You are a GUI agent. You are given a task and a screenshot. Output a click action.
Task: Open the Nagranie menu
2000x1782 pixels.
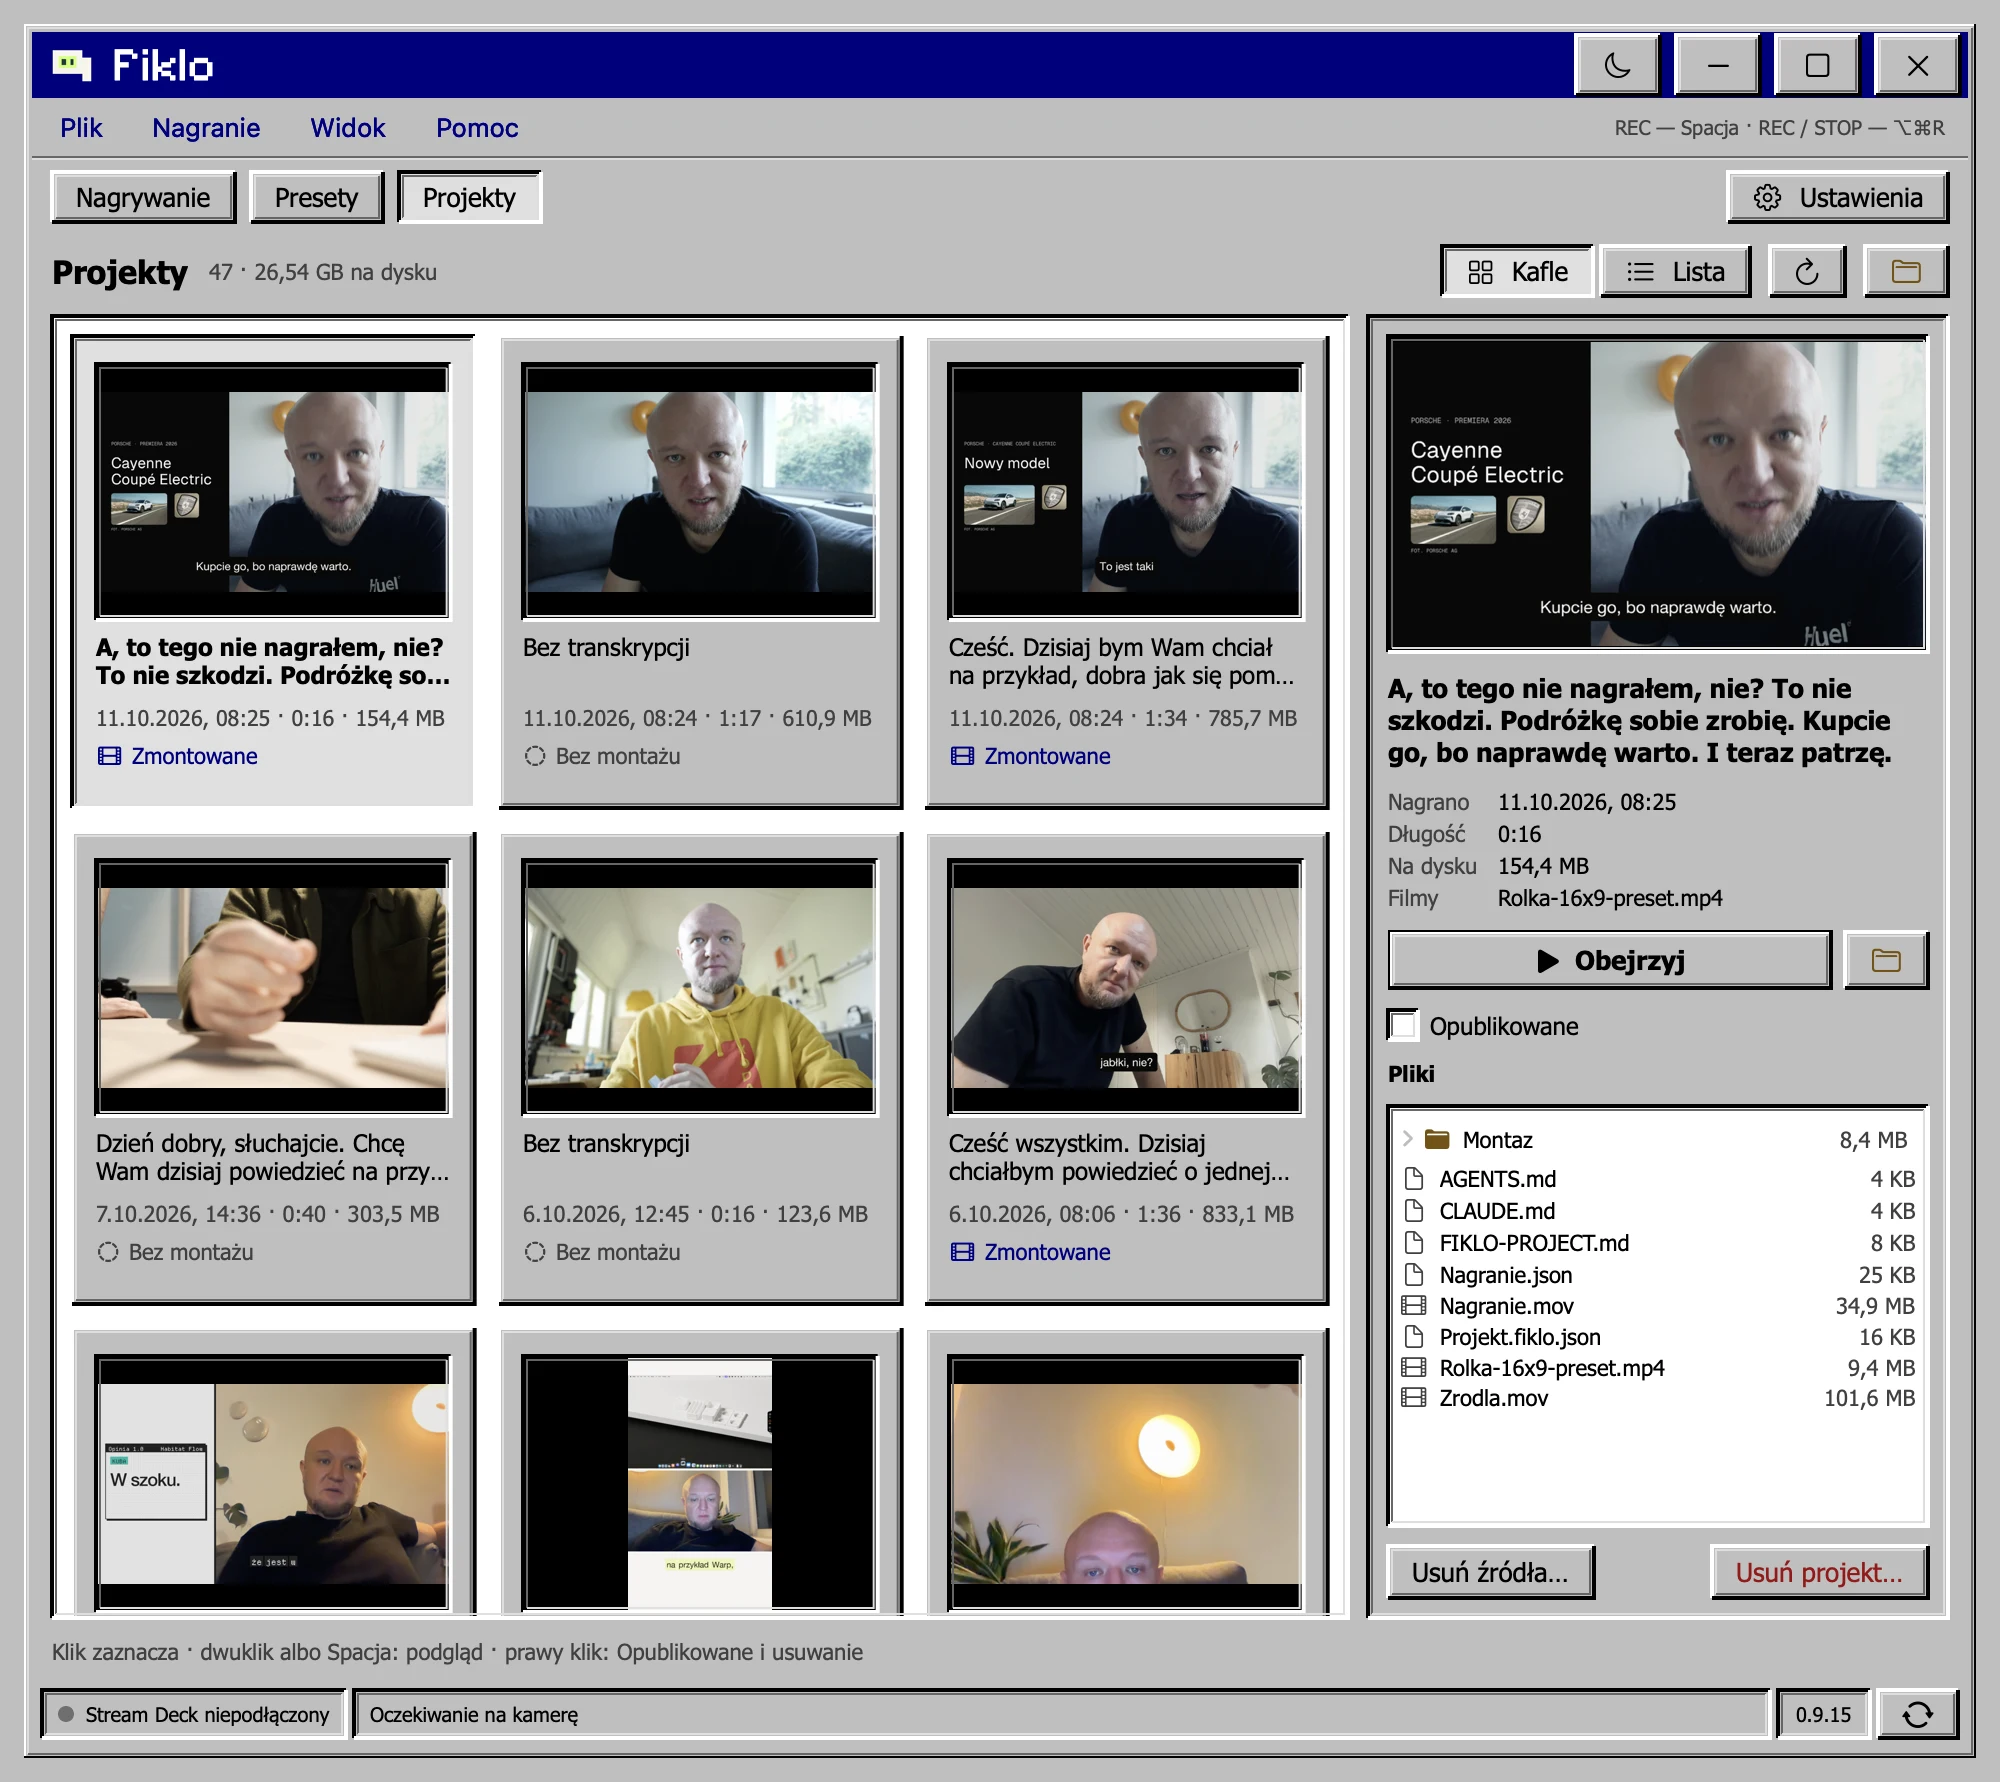[x=206, y=128]
